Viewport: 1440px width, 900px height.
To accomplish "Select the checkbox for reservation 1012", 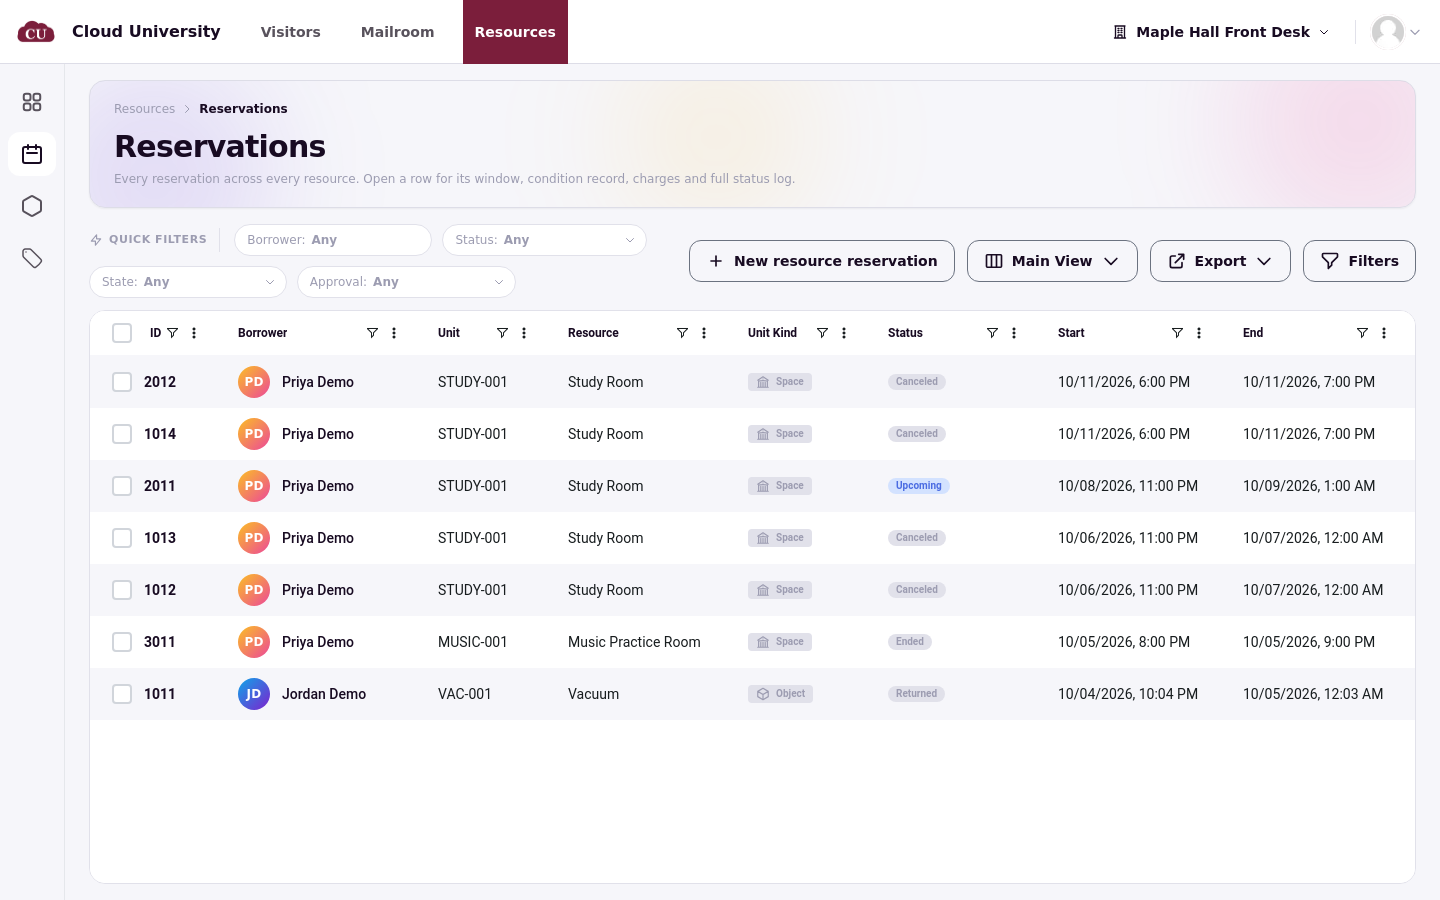I will pyautogui.click(x=122, y=590).
